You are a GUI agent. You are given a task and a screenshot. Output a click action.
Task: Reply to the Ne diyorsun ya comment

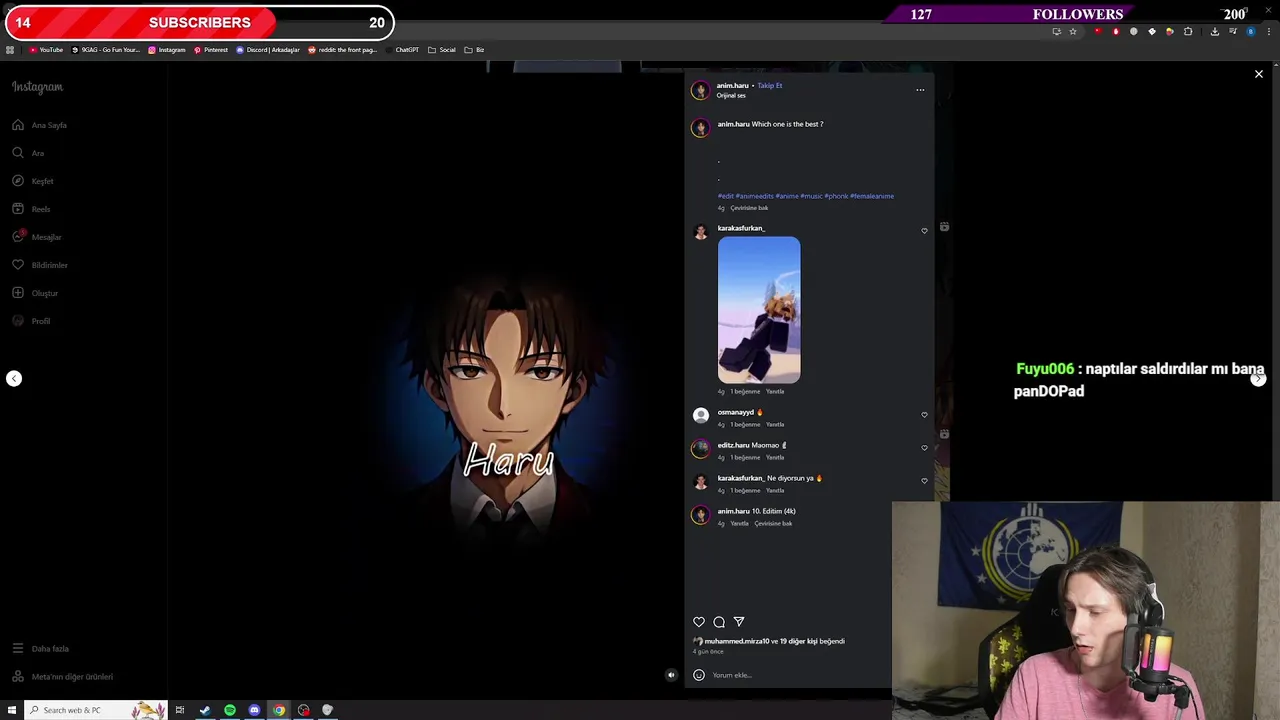(x=775, y=490)
